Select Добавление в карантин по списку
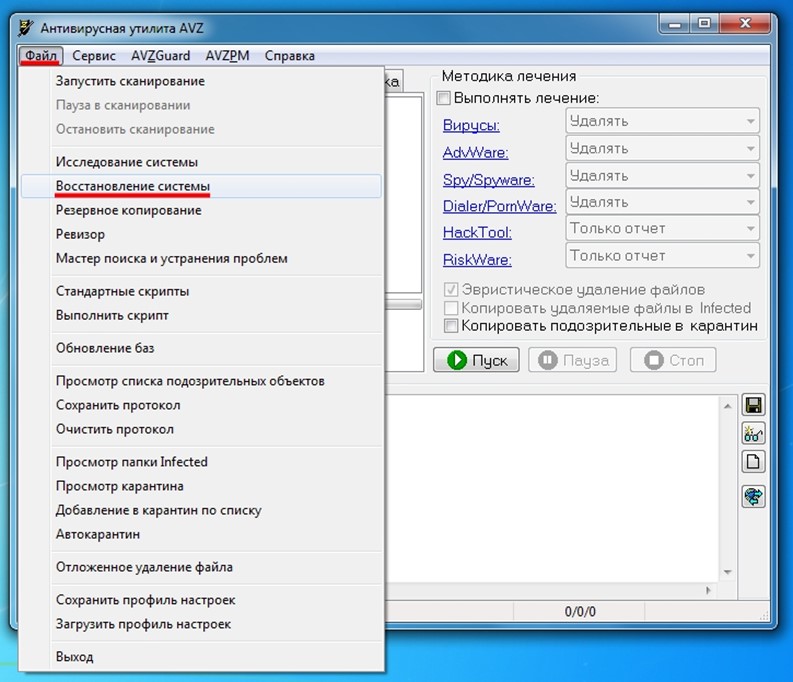The width and height of the screenshot is (793, 682). coord(201,510)
